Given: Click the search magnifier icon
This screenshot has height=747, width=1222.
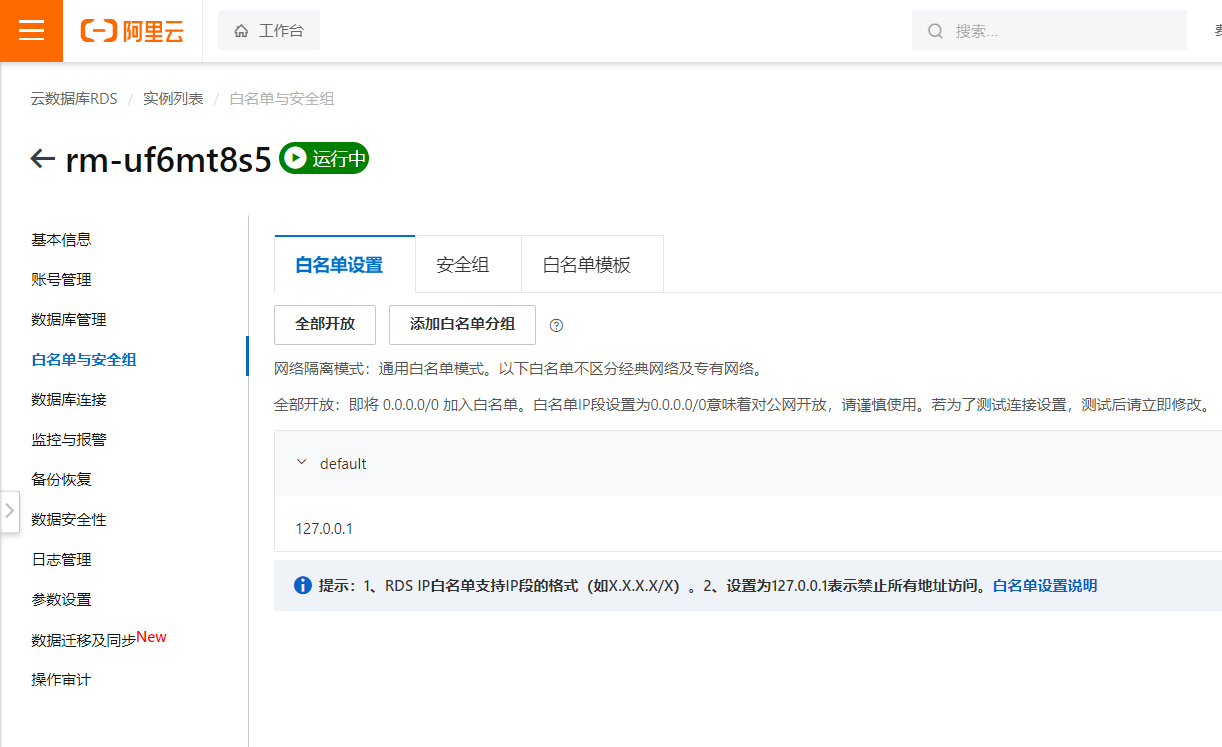Looking at the screenshot, I should (936, 31).
